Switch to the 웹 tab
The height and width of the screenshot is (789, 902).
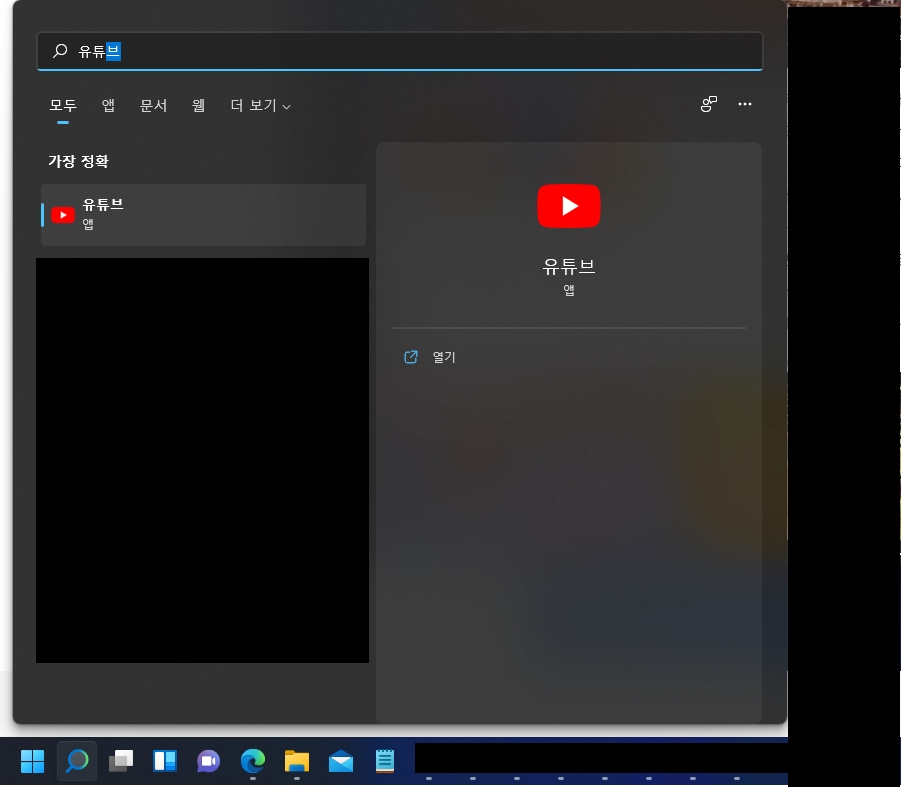198,105
